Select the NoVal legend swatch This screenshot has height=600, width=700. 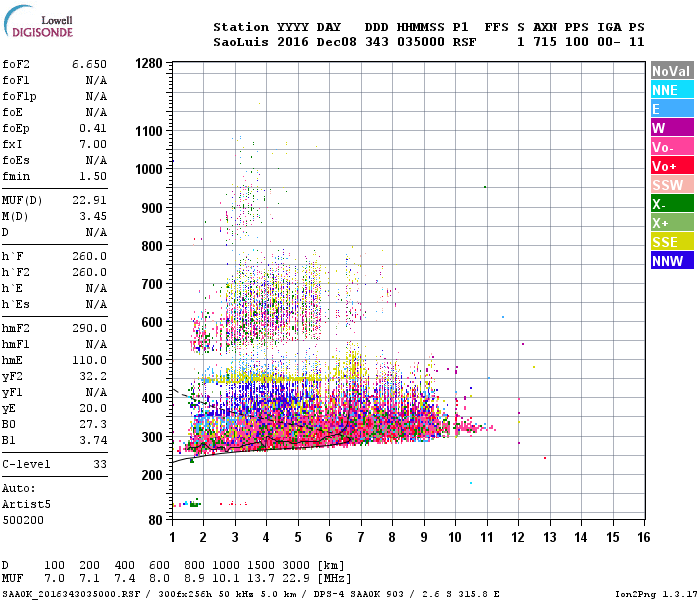click(672, 71)
